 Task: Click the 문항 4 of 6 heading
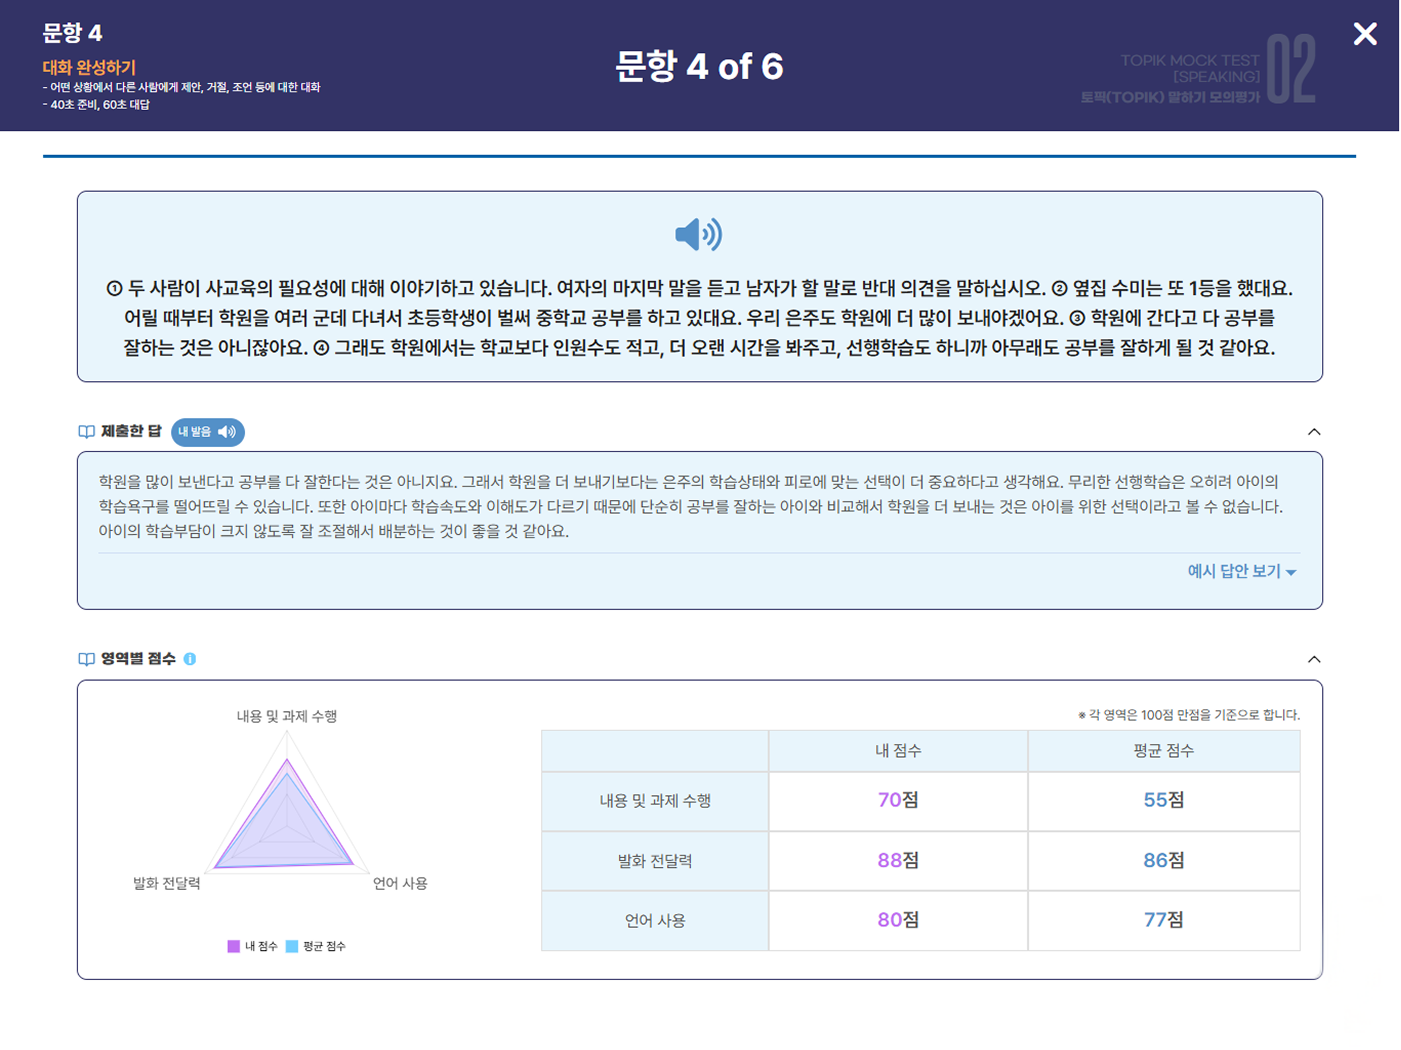[x=699, y=66]
